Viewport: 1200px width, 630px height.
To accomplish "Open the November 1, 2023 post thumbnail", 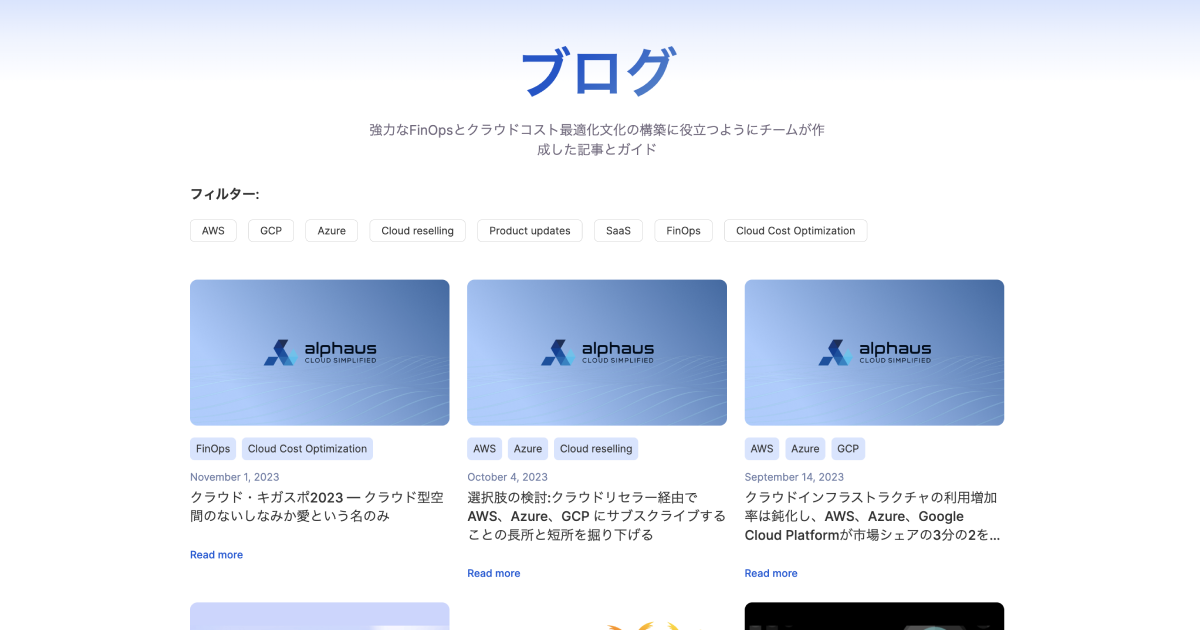I will pyautogui.click(x=320, y=352).
